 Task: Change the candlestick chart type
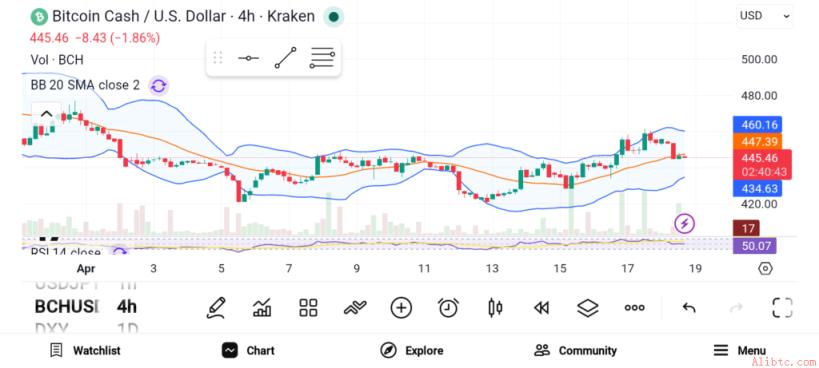(495, 307)
